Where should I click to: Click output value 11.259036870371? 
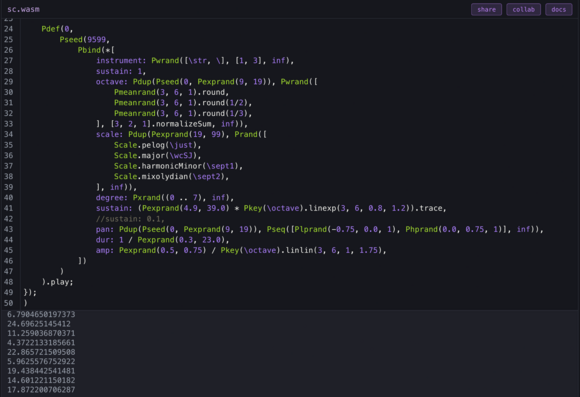[41, 333]
